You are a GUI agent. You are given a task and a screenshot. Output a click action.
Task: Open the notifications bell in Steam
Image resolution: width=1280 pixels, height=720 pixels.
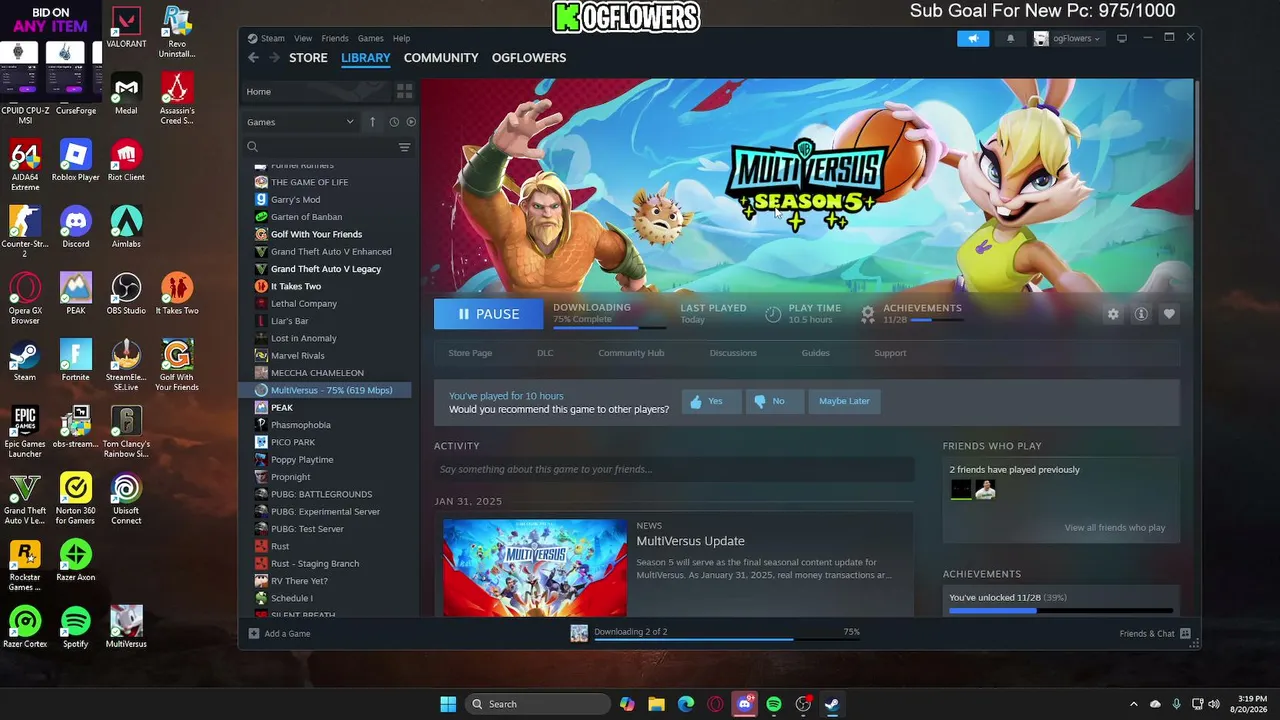click(x=1010, y=39)
